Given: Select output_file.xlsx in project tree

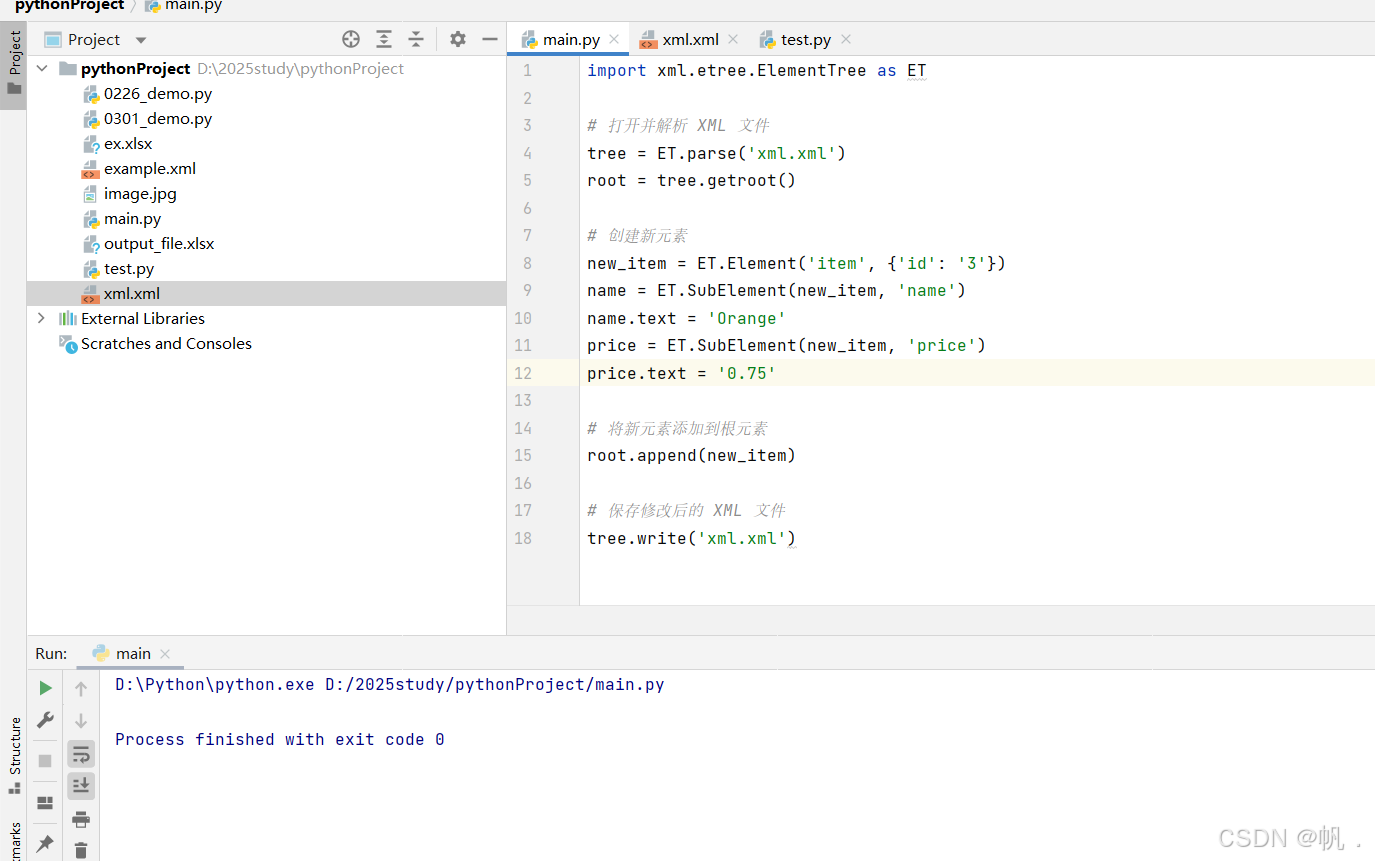Looking at the screenshot, I should [x=159, y=243].
